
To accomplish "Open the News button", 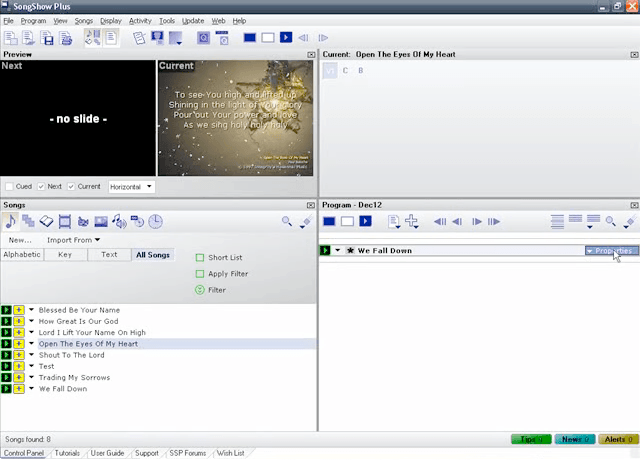I will pyautogui.click(x=575, y=439).
